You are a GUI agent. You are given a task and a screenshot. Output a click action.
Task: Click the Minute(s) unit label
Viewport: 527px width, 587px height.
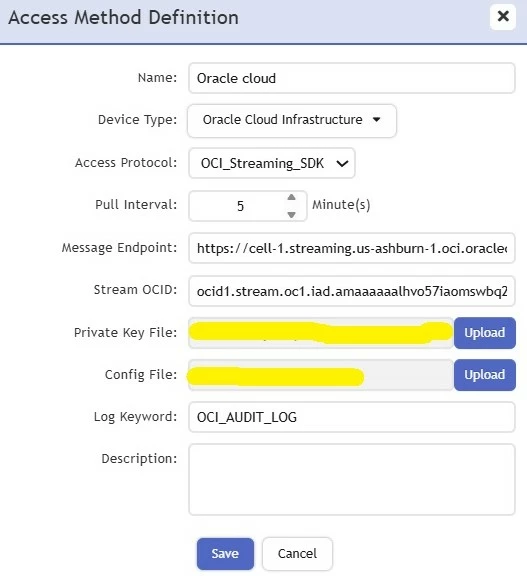341,205
